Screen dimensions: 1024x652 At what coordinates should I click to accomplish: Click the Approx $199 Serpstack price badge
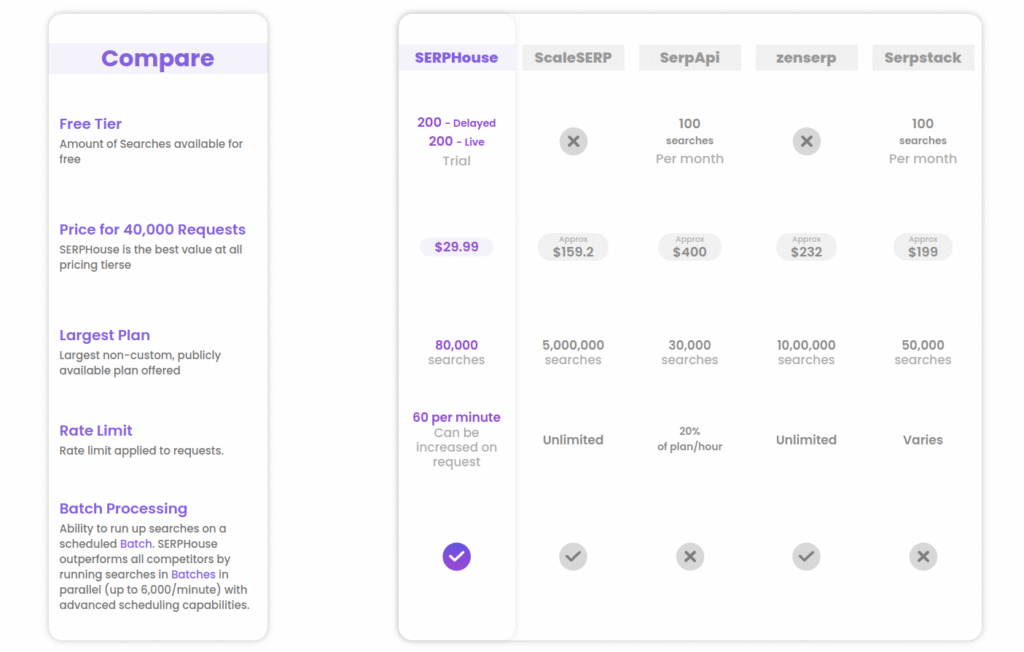tap(923, 247)
